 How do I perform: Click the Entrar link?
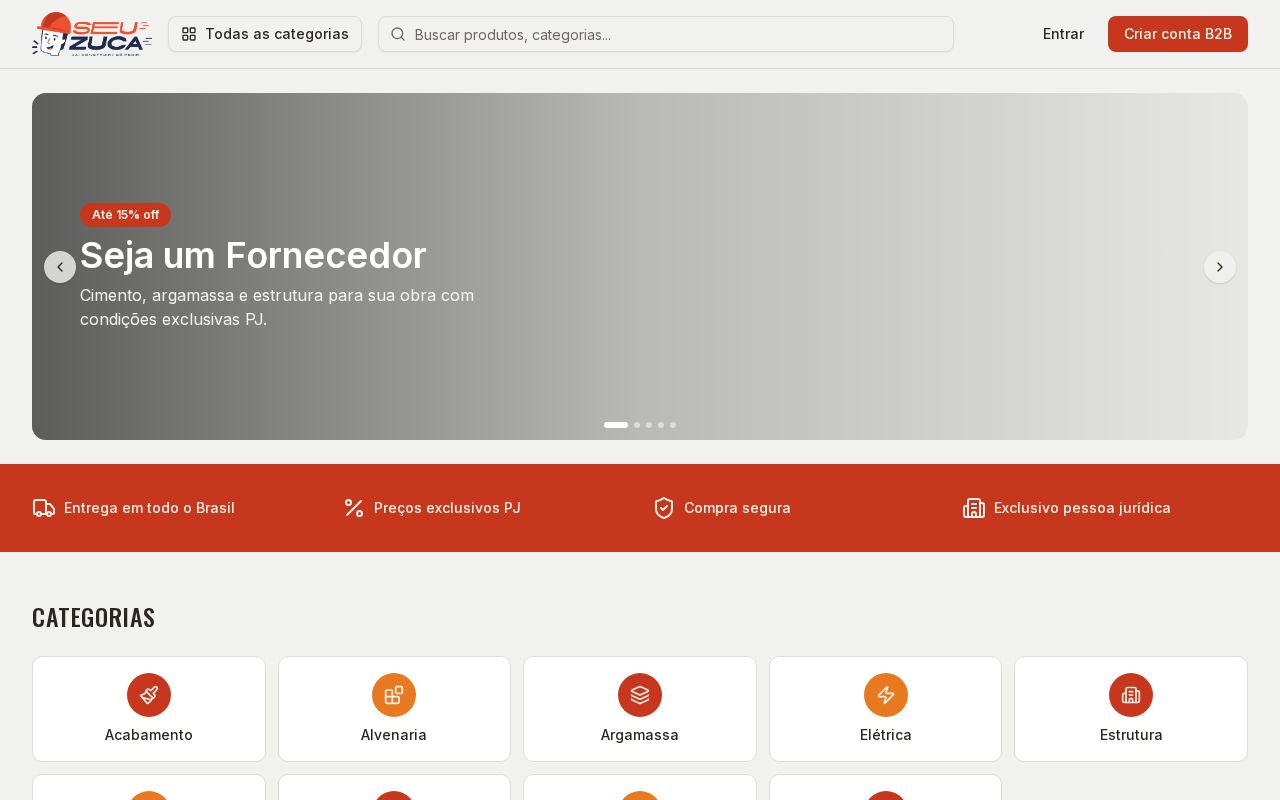pos(1063,34)
